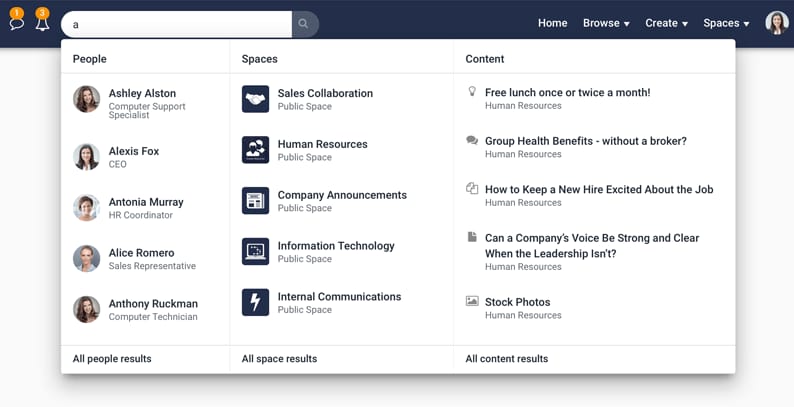Open 'How to Keep a New Hire Excited'

(x=599, y=189)
